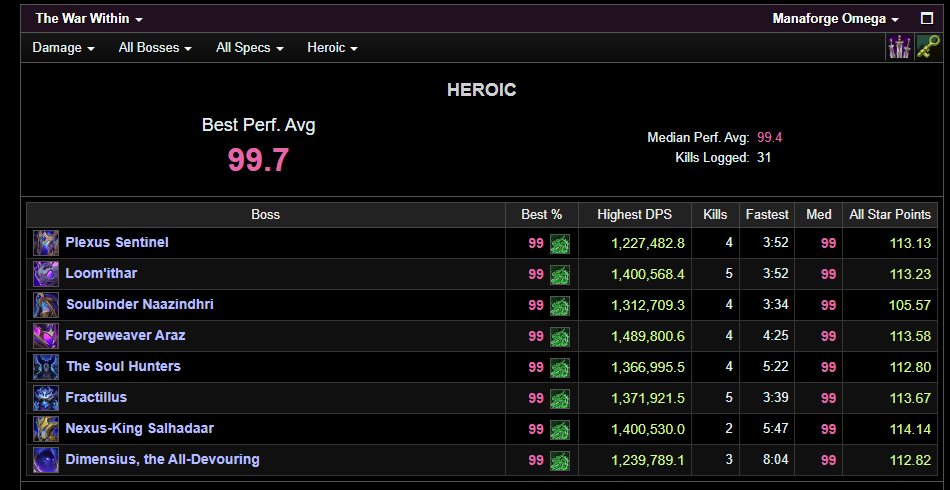The width and height of the screenshot is (950, 490).
Task: Click Soulbinder Naazindhri boss portrait icon
Action: pyautogui.click(x=46, y=305)
